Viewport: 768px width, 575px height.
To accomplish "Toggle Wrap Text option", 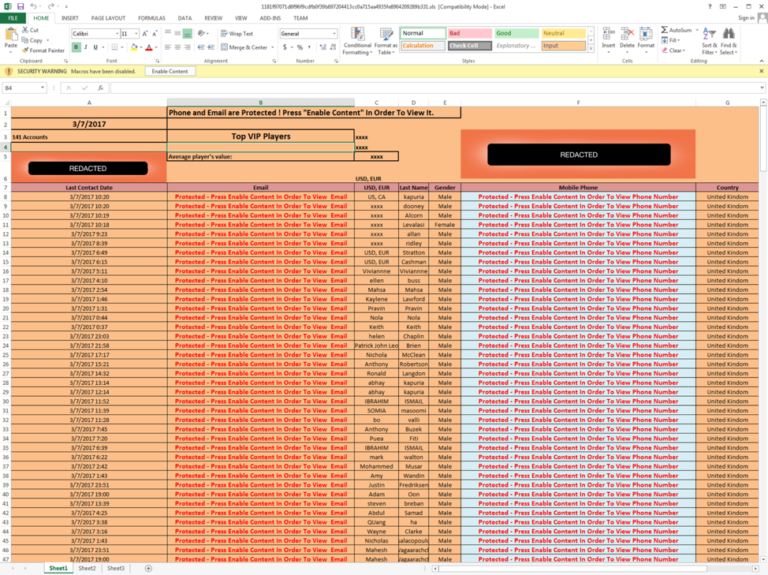I will point(237,34).
